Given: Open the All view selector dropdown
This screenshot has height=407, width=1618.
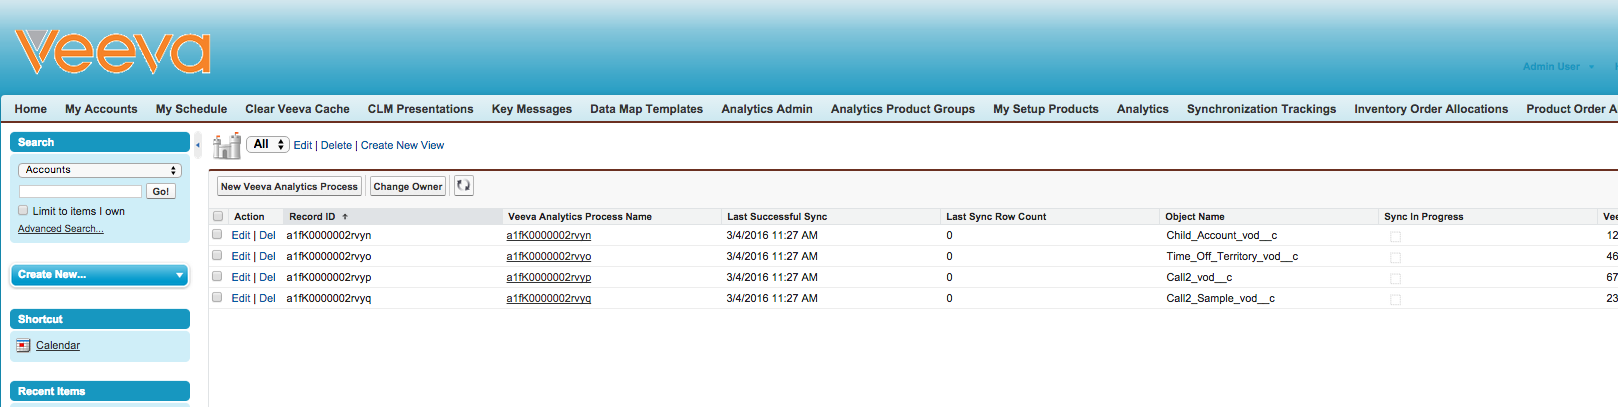Looking at the screenshot, I should pos(268,145).
